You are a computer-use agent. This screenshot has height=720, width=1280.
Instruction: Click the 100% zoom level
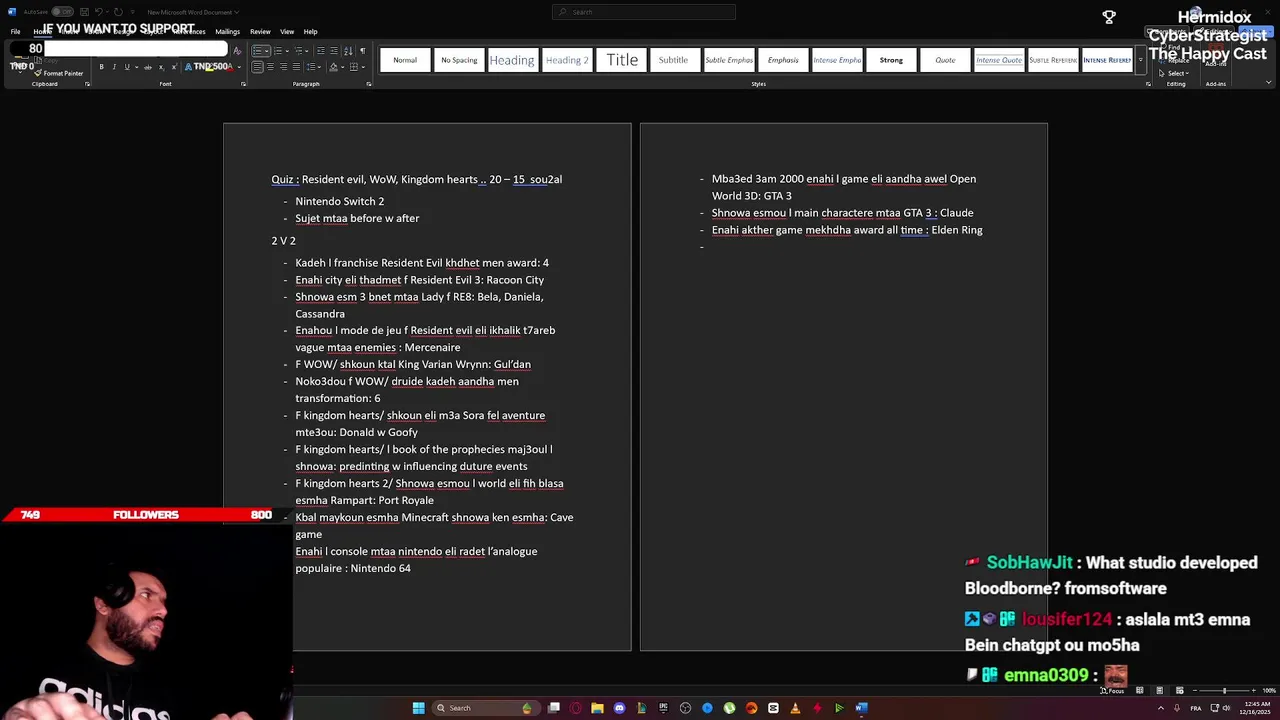(1269, 691)
